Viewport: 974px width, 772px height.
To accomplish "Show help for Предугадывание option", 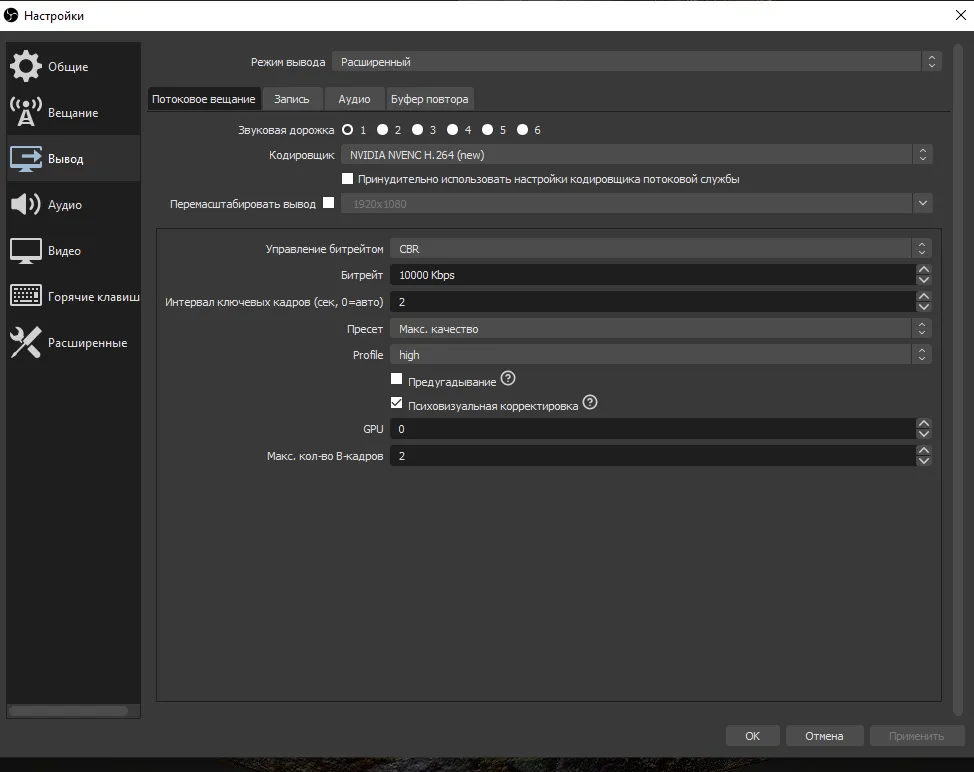I will (507, 378).
